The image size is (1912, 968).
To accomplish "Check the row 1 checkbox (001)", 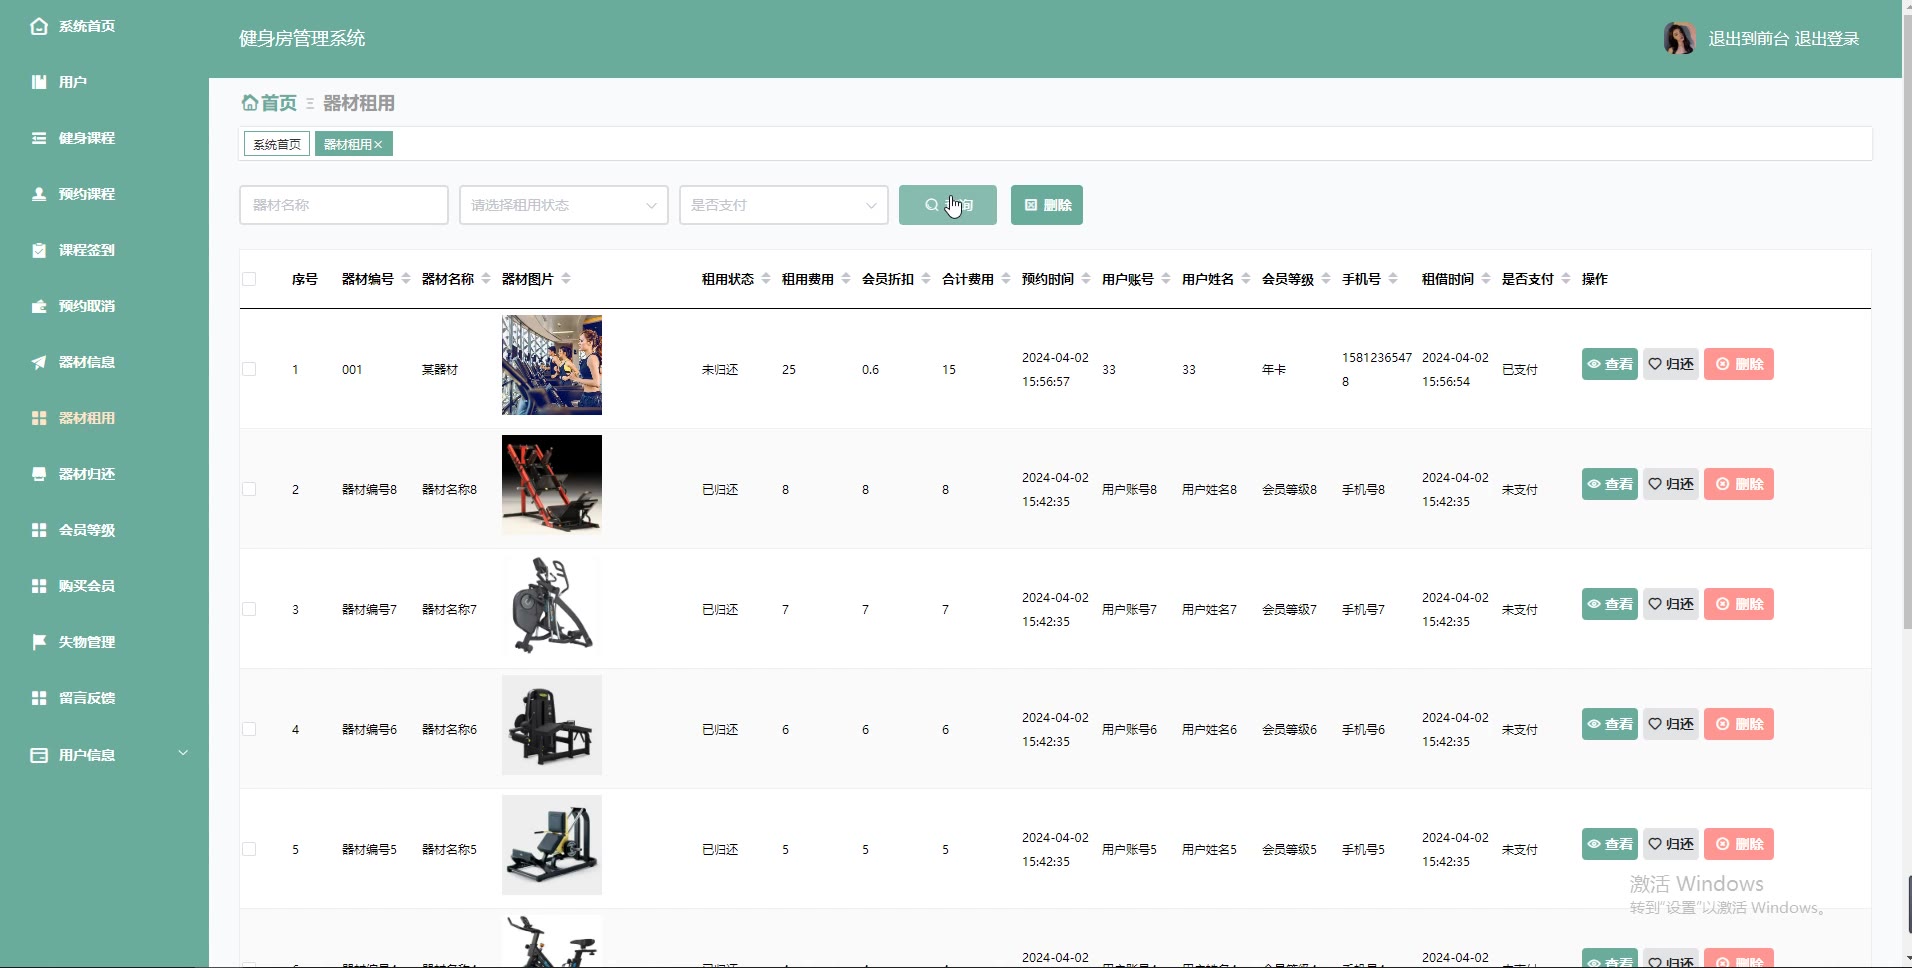I will (249, 369).
